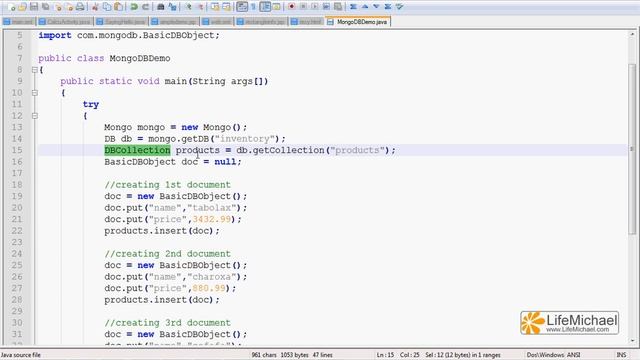Toggle Word wrap in toolbar
The height and width of the screenshot is (360, 640).
(x=242, y=7)
